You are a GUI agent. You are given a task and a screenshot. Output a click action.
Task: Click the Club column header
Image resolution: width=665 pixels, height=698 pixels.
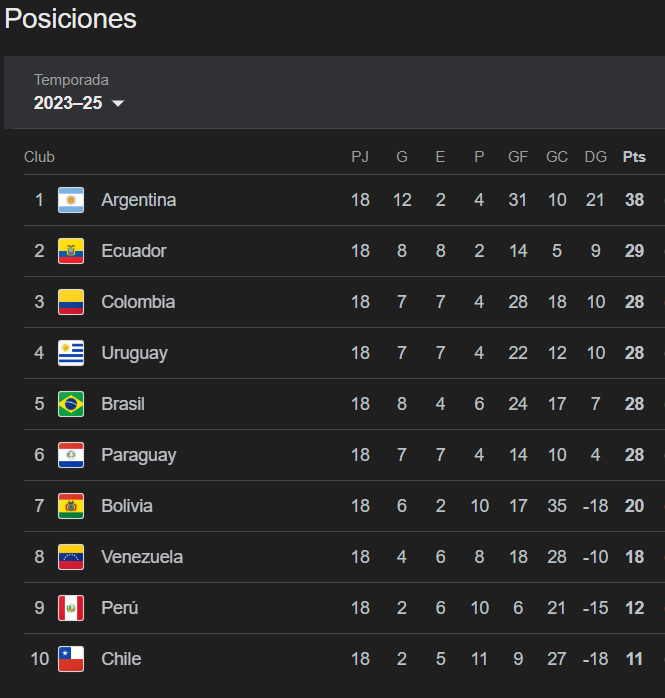pyautogui.click(x=39, y=157)
